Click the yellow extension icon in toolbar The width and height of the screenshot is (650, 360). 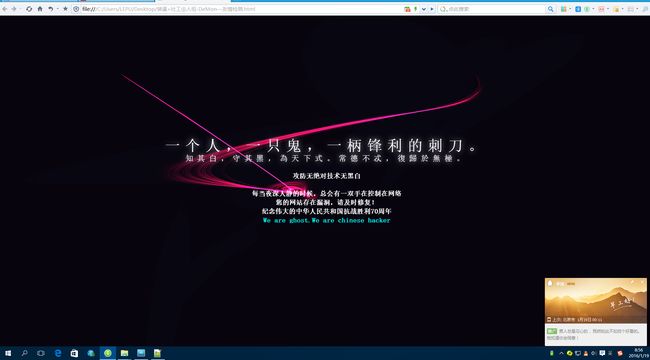point(616,9)
